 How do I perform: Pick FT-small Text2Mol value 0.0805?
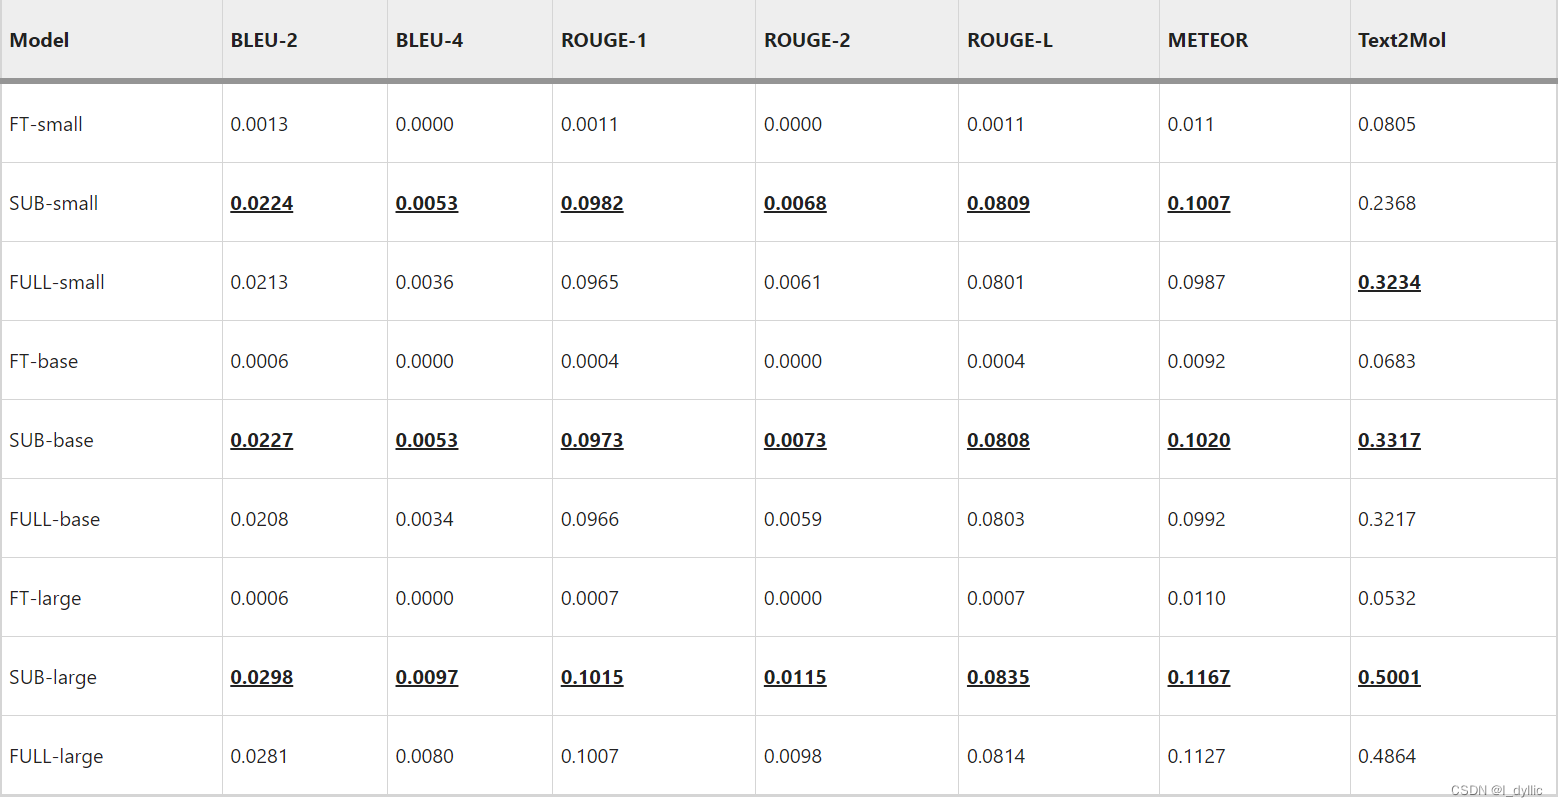click(1387, 124)
